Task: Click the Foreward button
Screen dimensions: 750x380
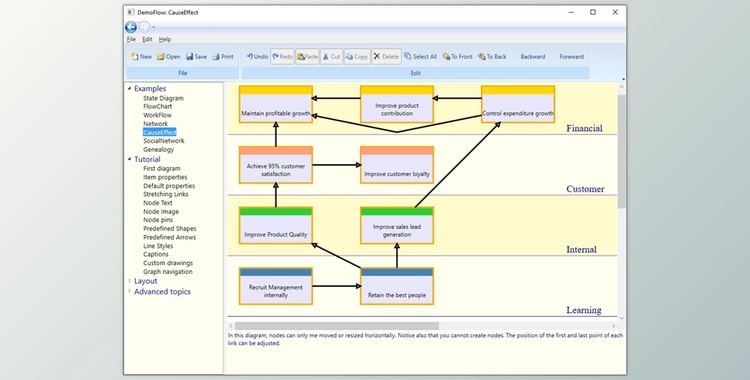Action: point(572,56)
